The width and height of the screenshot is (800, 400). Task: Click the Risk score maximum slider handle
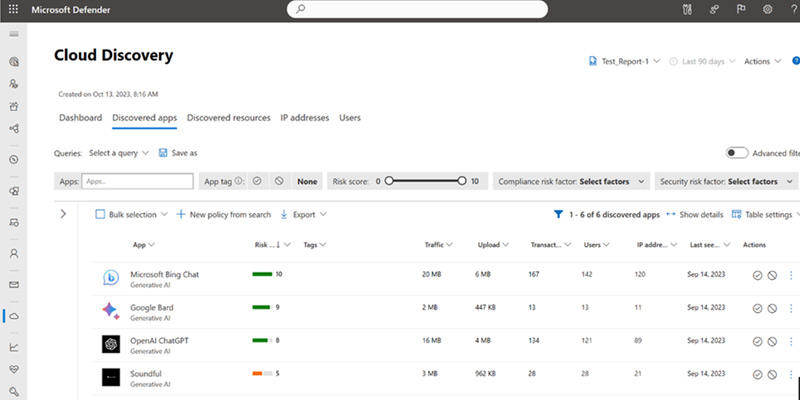[462, 181]
